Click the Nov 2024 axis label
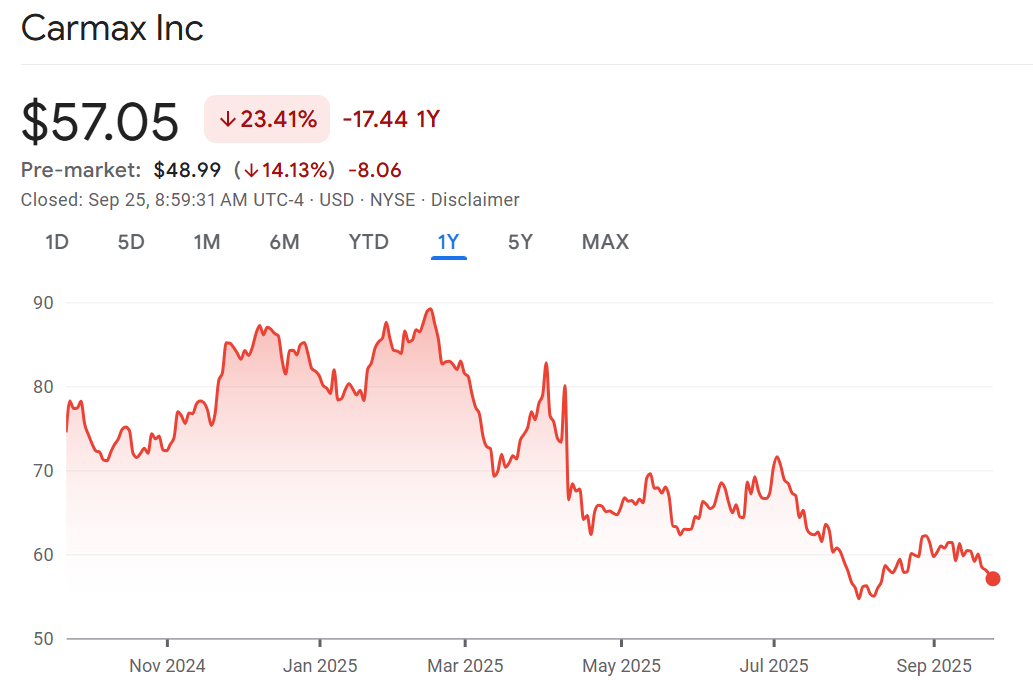Image resolution: width=1033 pixels, height=685 pixels. (167, 666)
